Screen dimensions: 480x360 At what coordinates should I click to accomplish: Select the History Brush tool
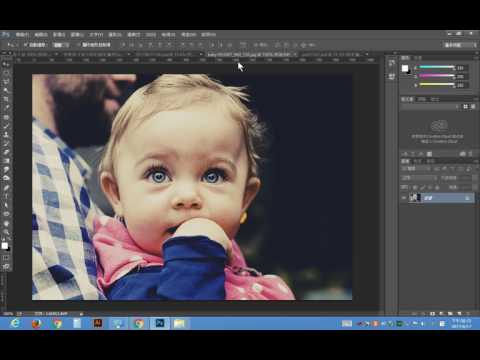click(x=6, y=143)
